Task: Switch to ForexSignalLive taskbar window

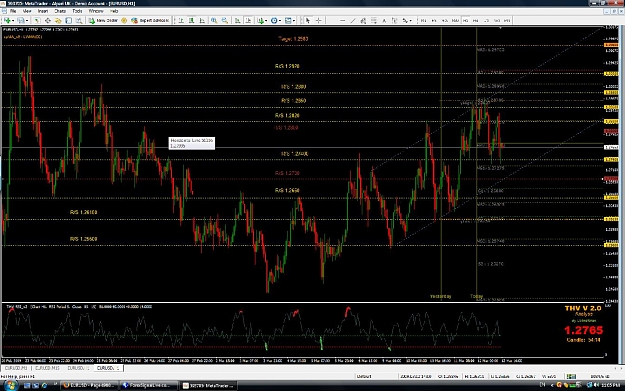Action: (149, 385)
